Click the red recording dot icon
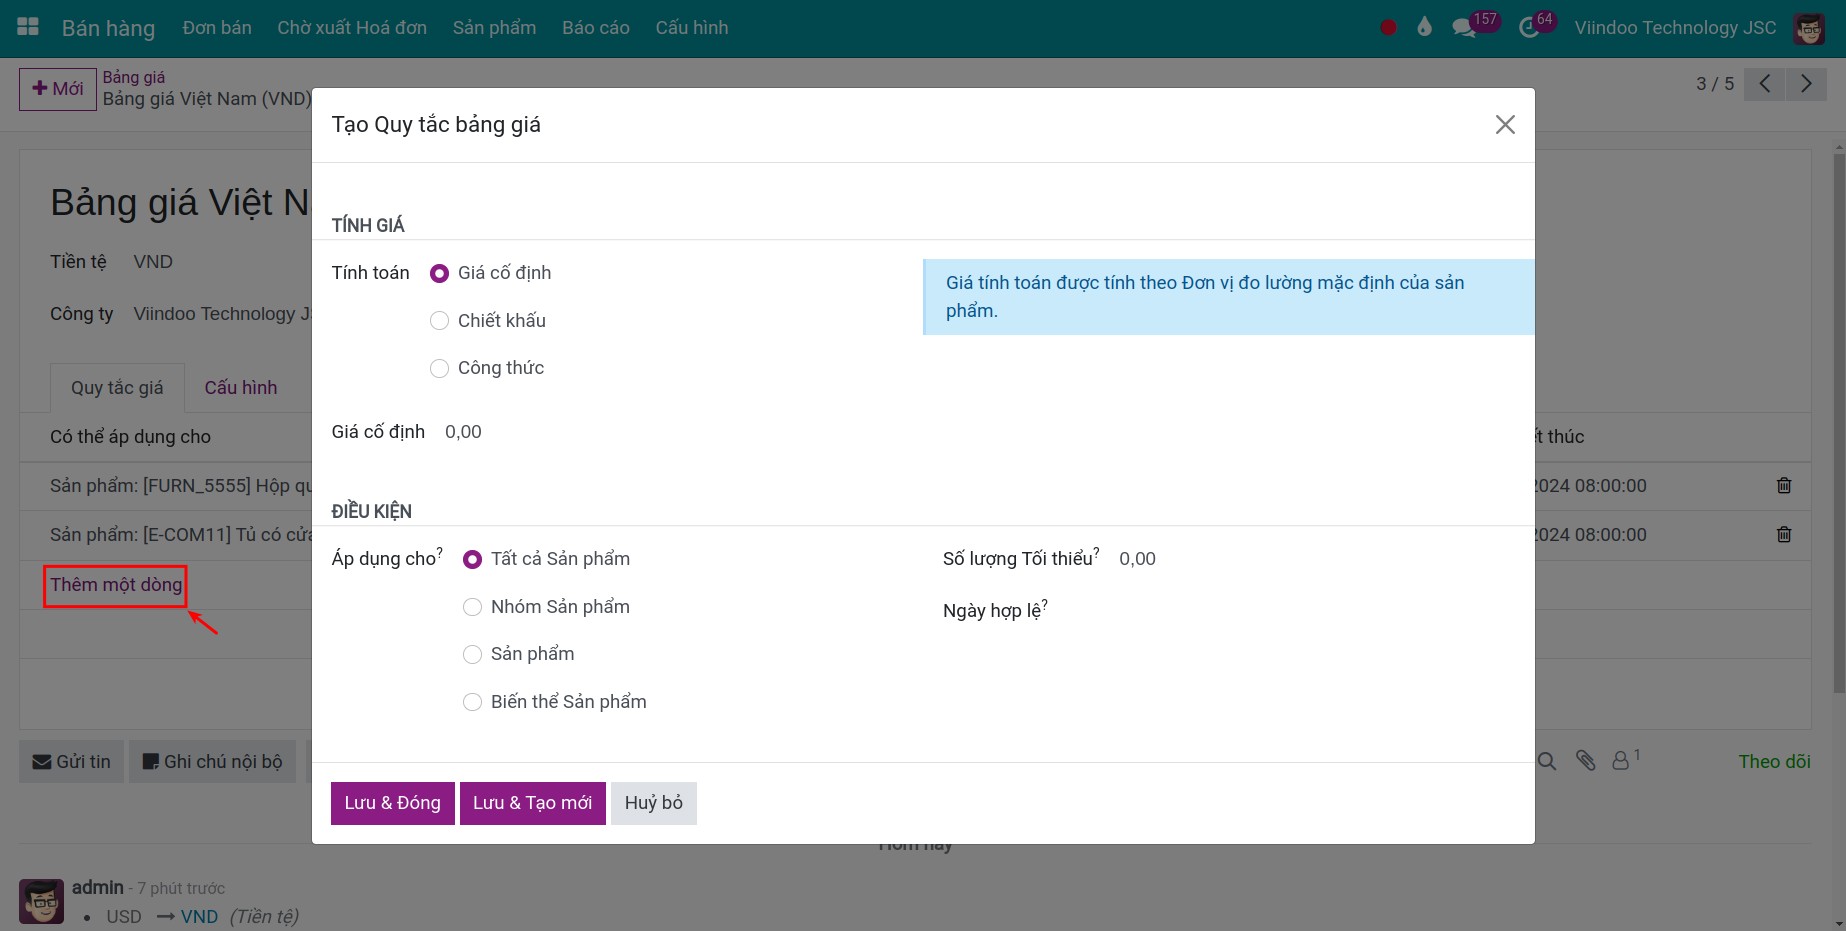This screenshot has height=931, width=1846. pos(1388,28)
